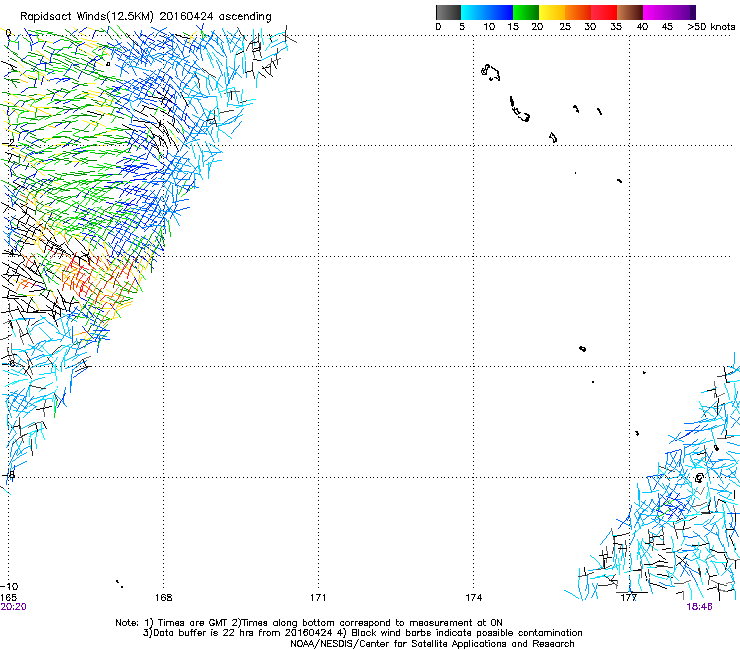Click the red 30-35 knots legend segment
The width and height of the screenshot is (740, 650).
tap(604, 12)
